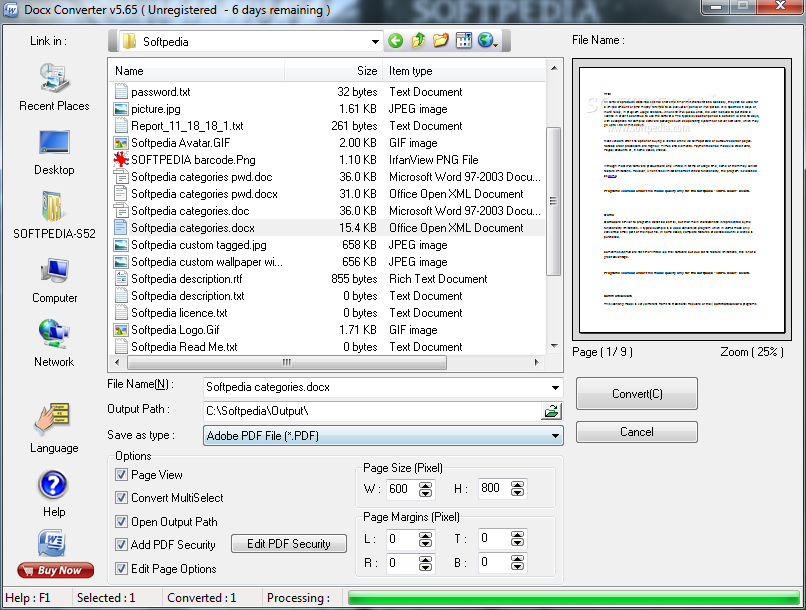This screenshot has width=806, height=610.
Task: Click the Softpedia Logo.Gif file icon
Action: tap(121, 330)
